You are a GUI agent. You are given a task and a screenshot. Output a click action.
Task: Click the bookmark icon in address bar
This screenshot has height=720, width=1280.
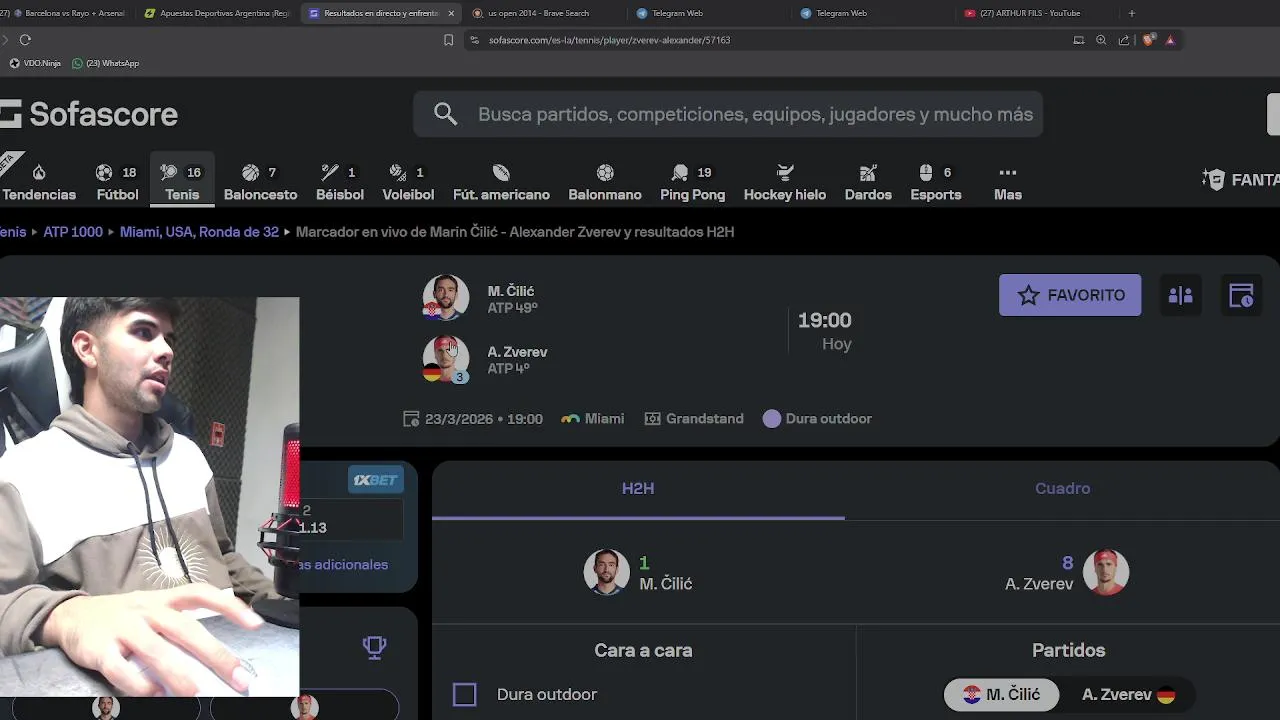coord(448,40)
